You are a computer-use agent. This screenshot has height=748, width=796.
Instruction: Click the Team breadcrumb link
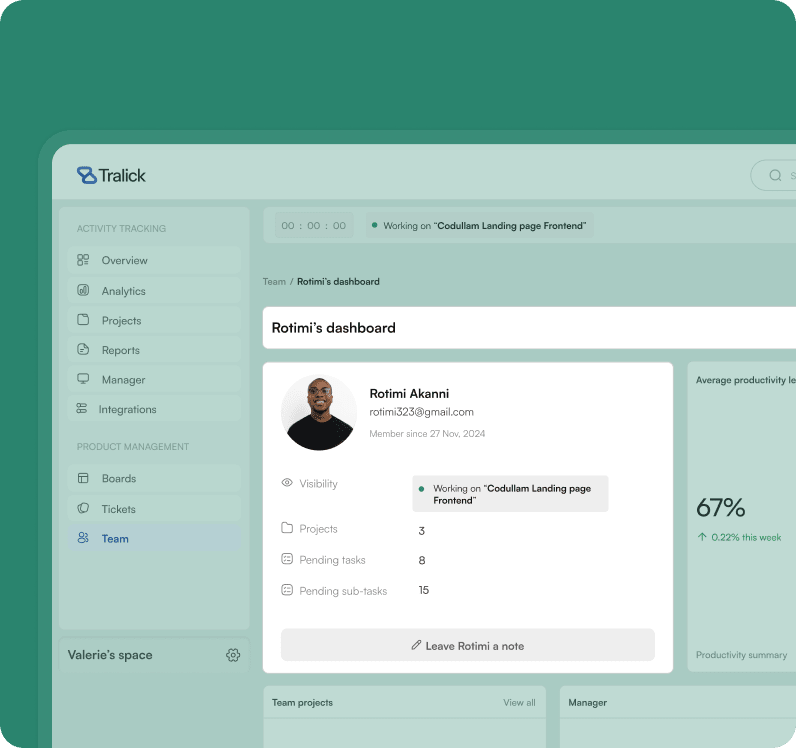(x=274, y=282)
